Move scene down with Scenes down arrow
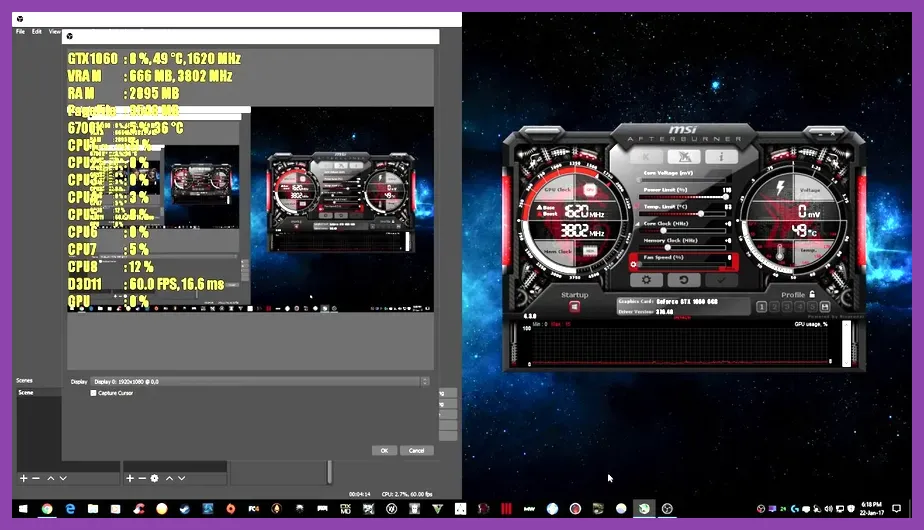This screenshot has height=530, width=924. point(63,478)
